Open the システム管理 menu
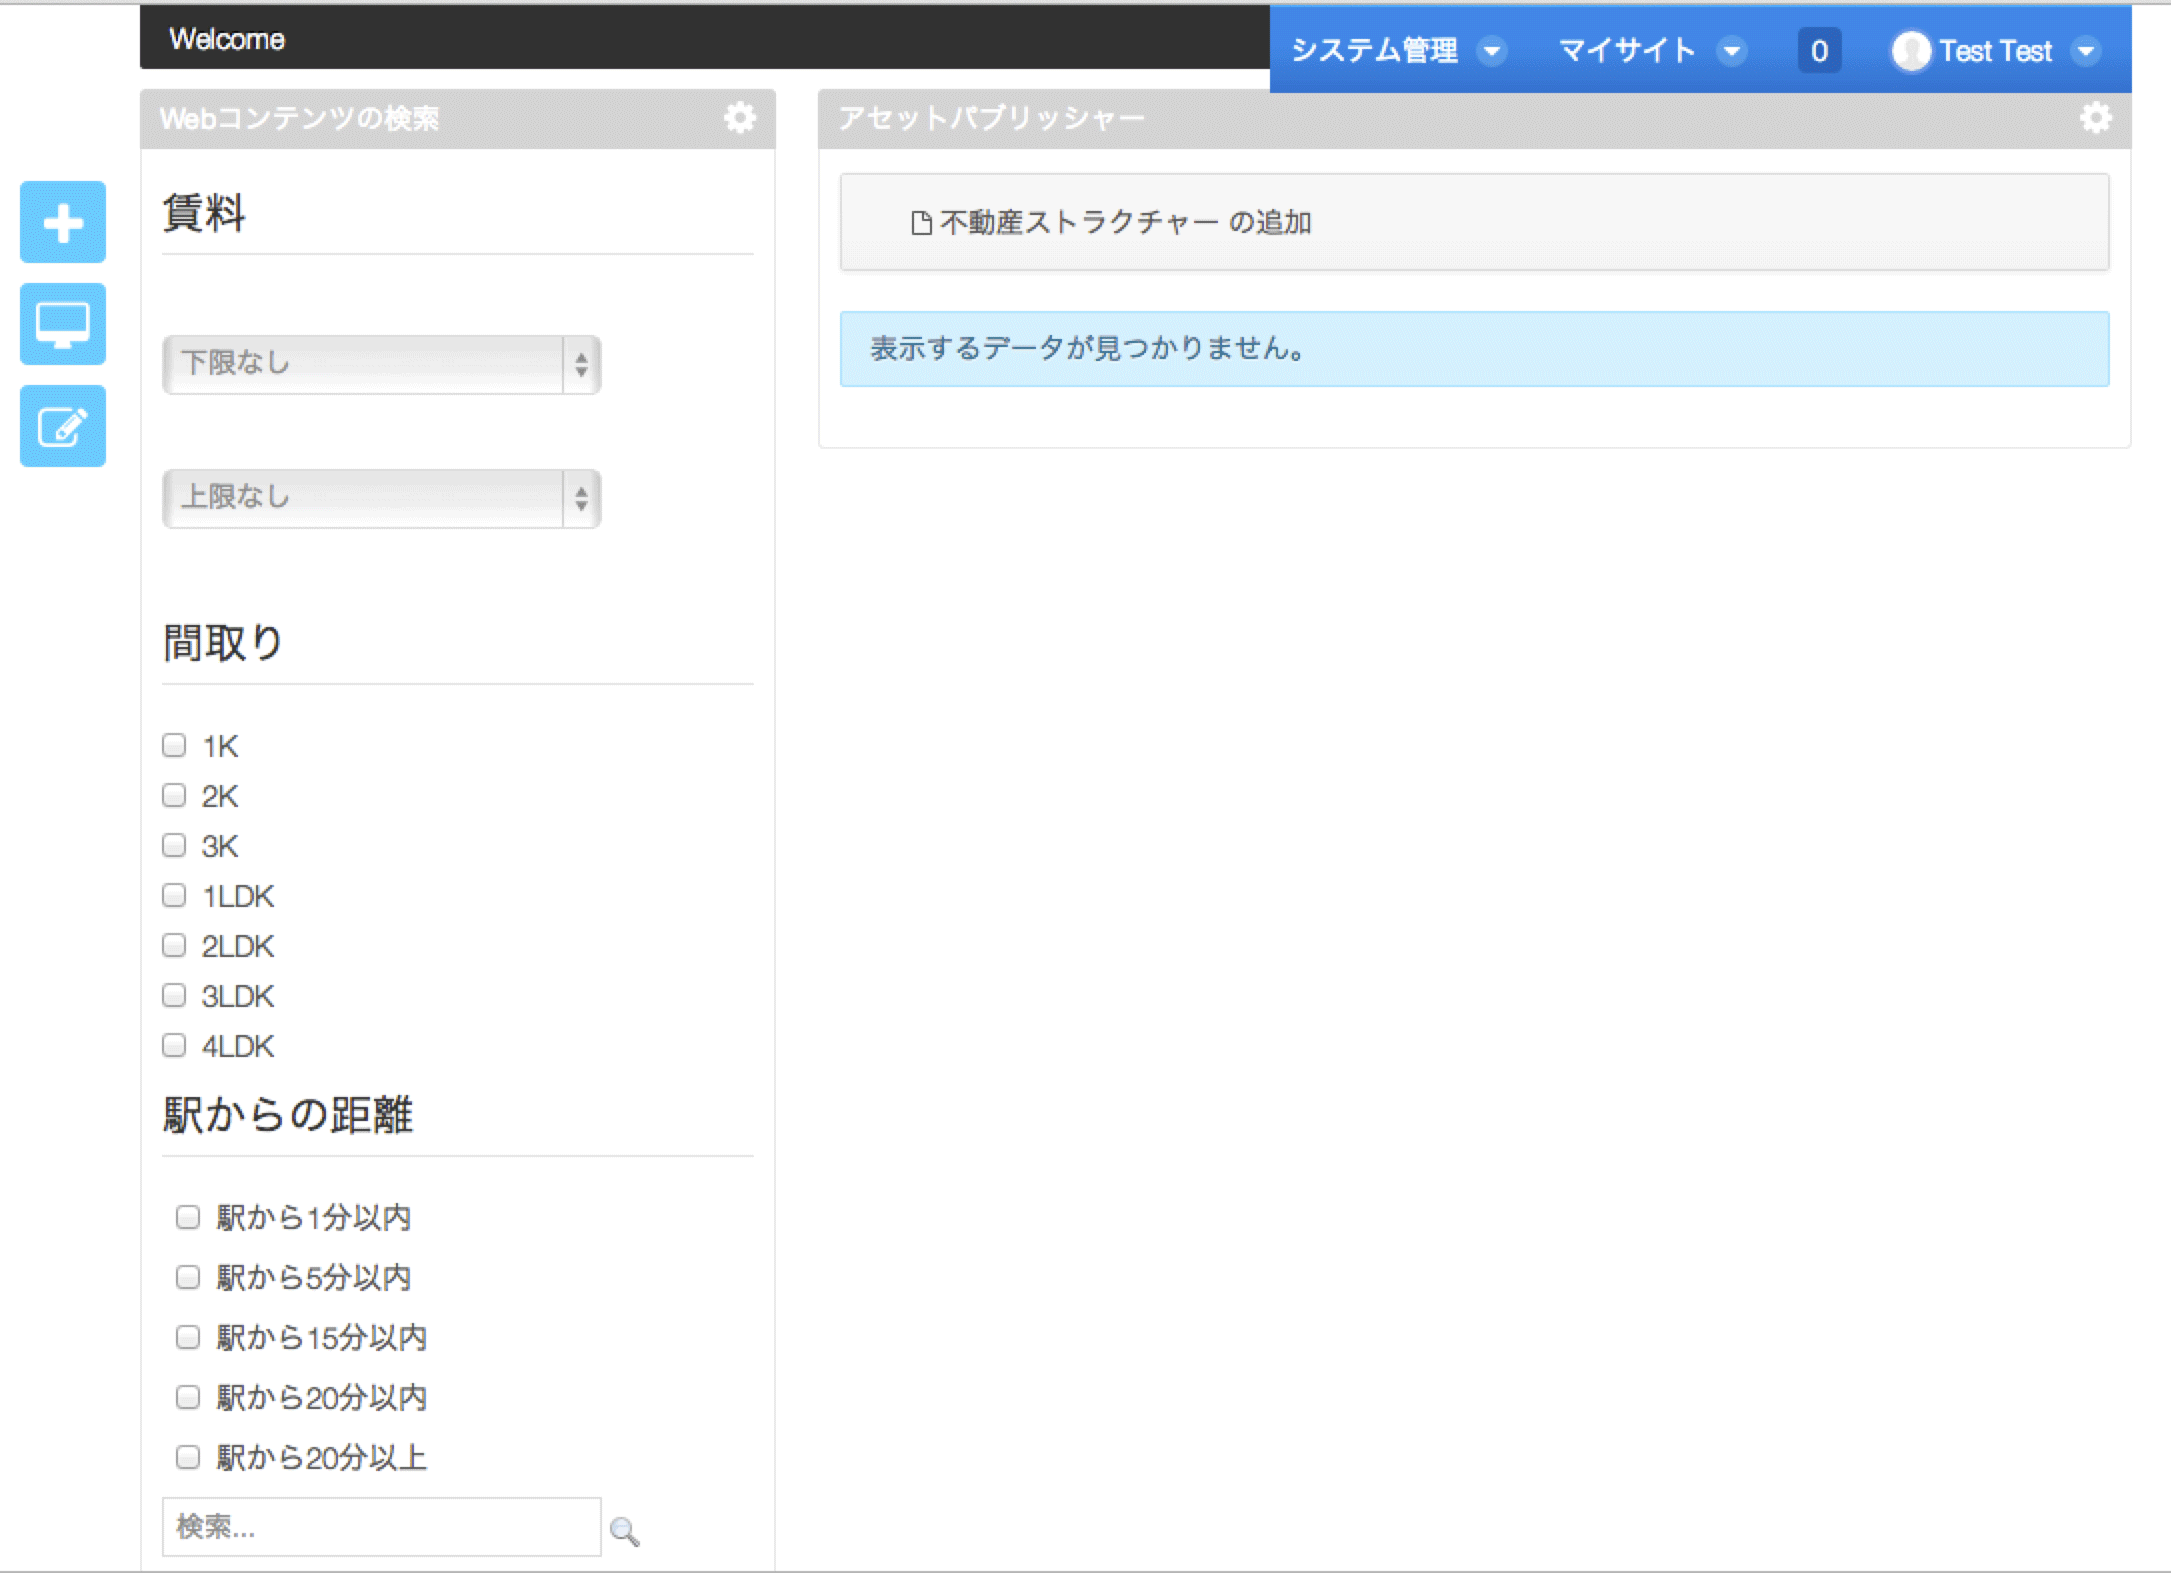2171x1573 pixels. 1374,51
